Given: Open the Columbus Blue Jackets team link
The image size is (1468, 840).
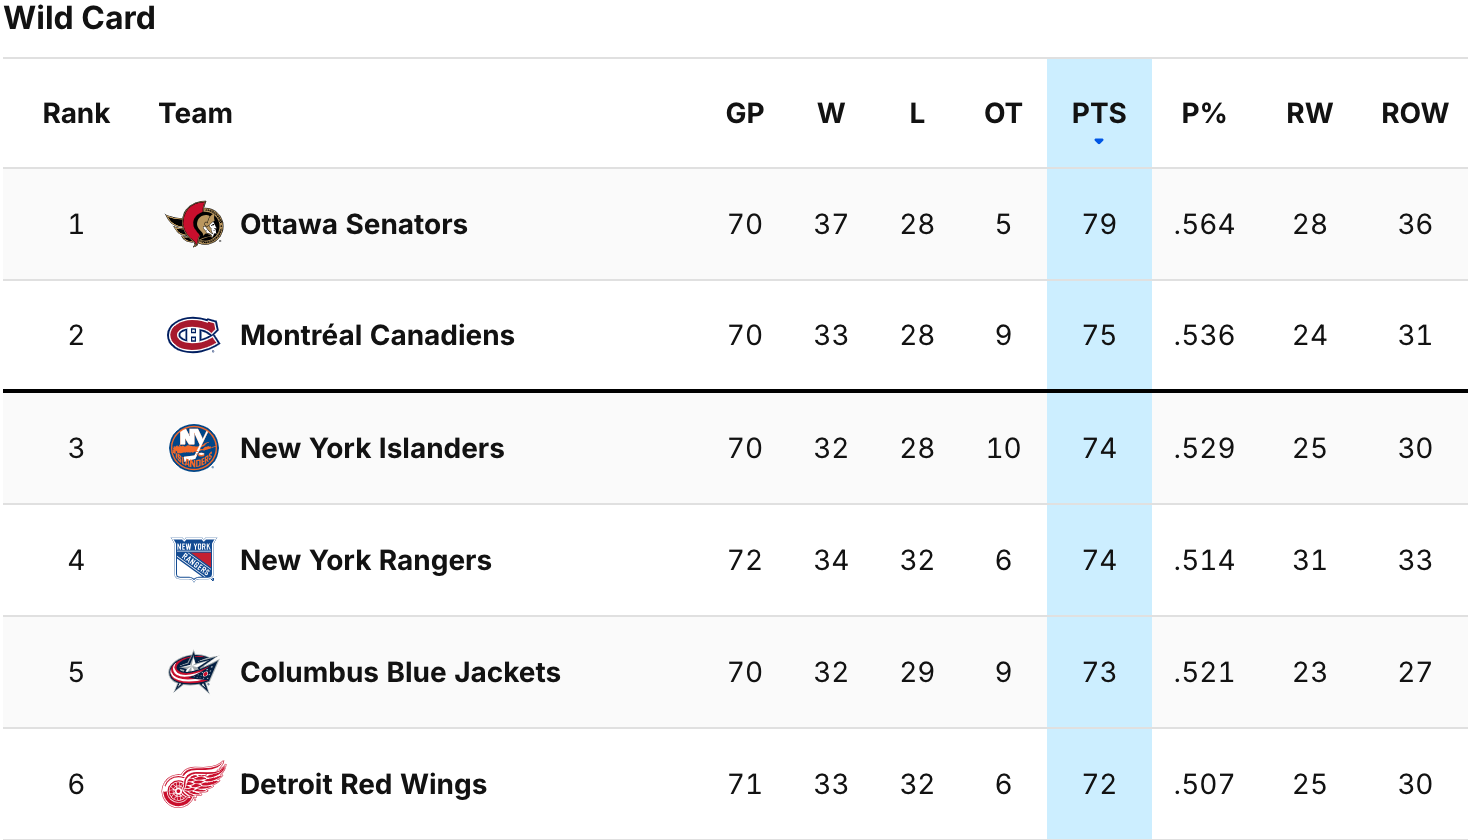Looking at the screenshot, I should pos(400,672).
